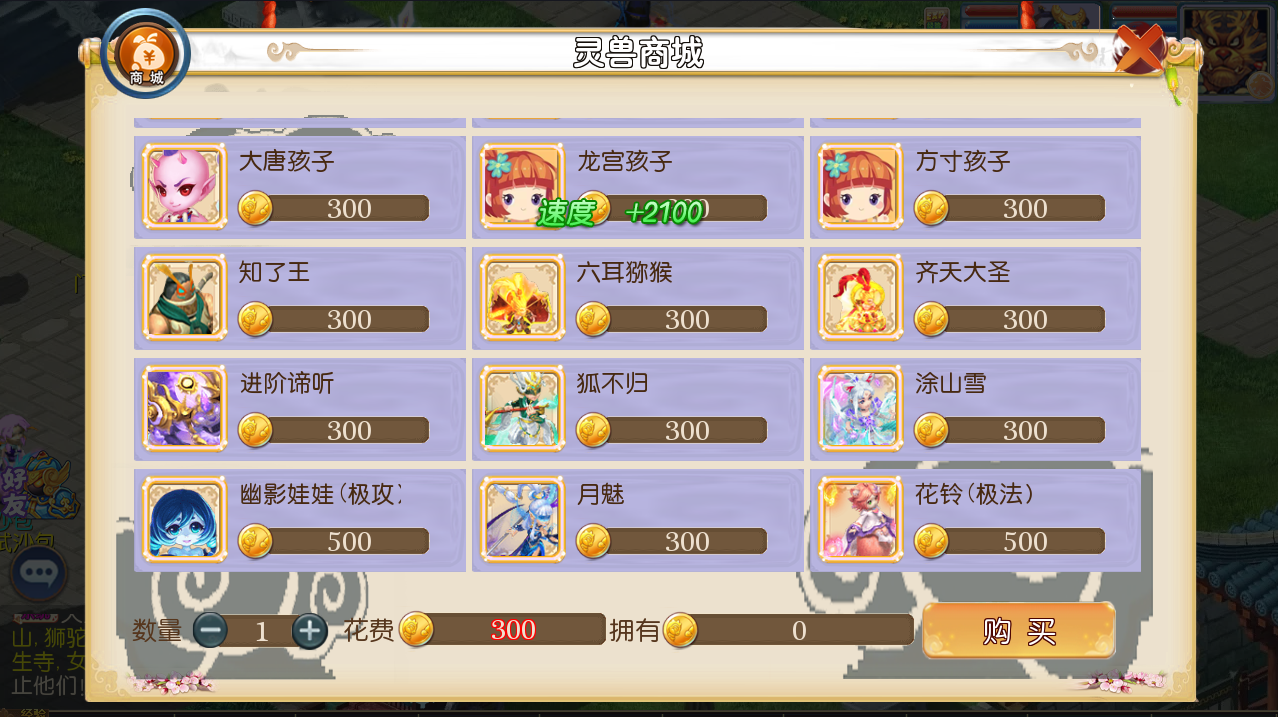Viewport: 1278px width, 717px height.
Task: Open the 商城 shop badge icon
Action: pyautogui.click(x=146, y=54)
